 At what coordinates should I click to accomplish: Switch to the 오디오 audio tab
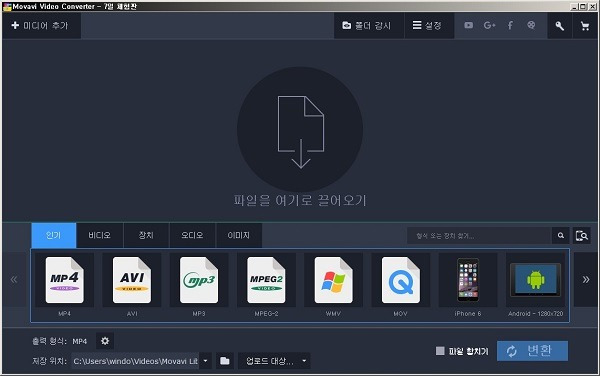point(192,235)
